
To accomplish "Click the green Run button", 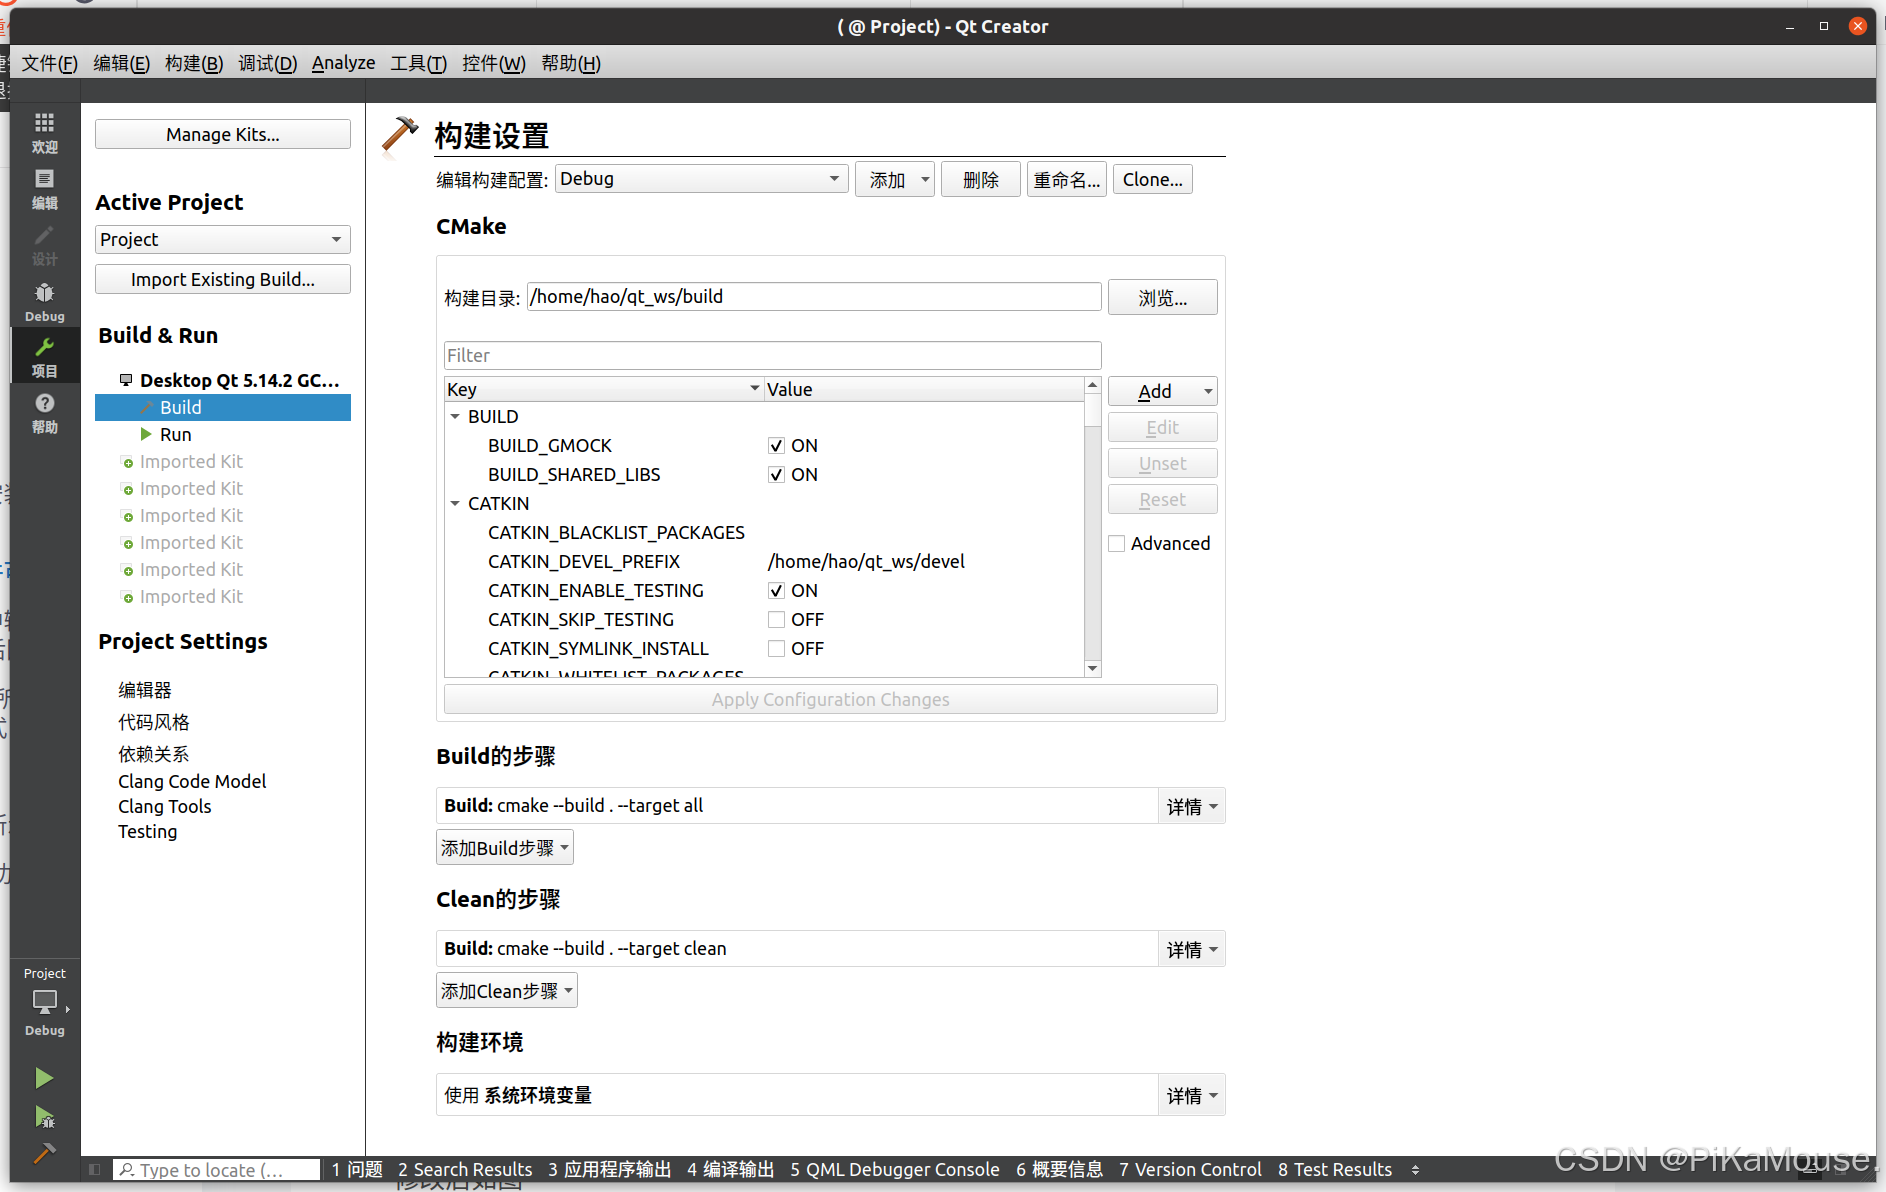I will [x=44, y=1078].
